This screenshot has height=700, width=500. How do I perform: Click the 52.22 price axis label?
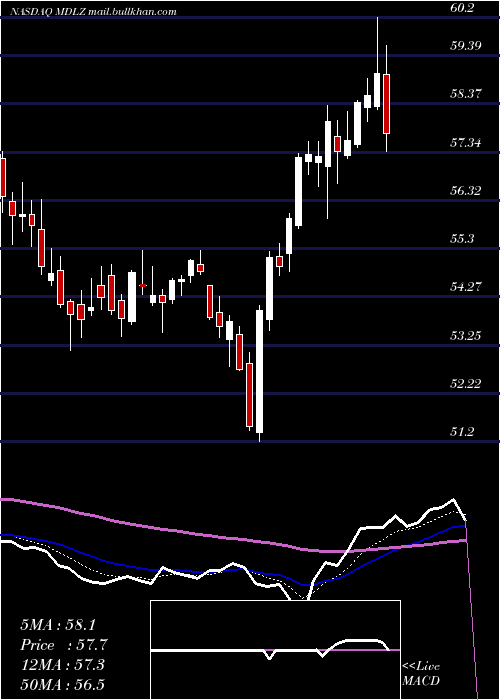(466, 383)
